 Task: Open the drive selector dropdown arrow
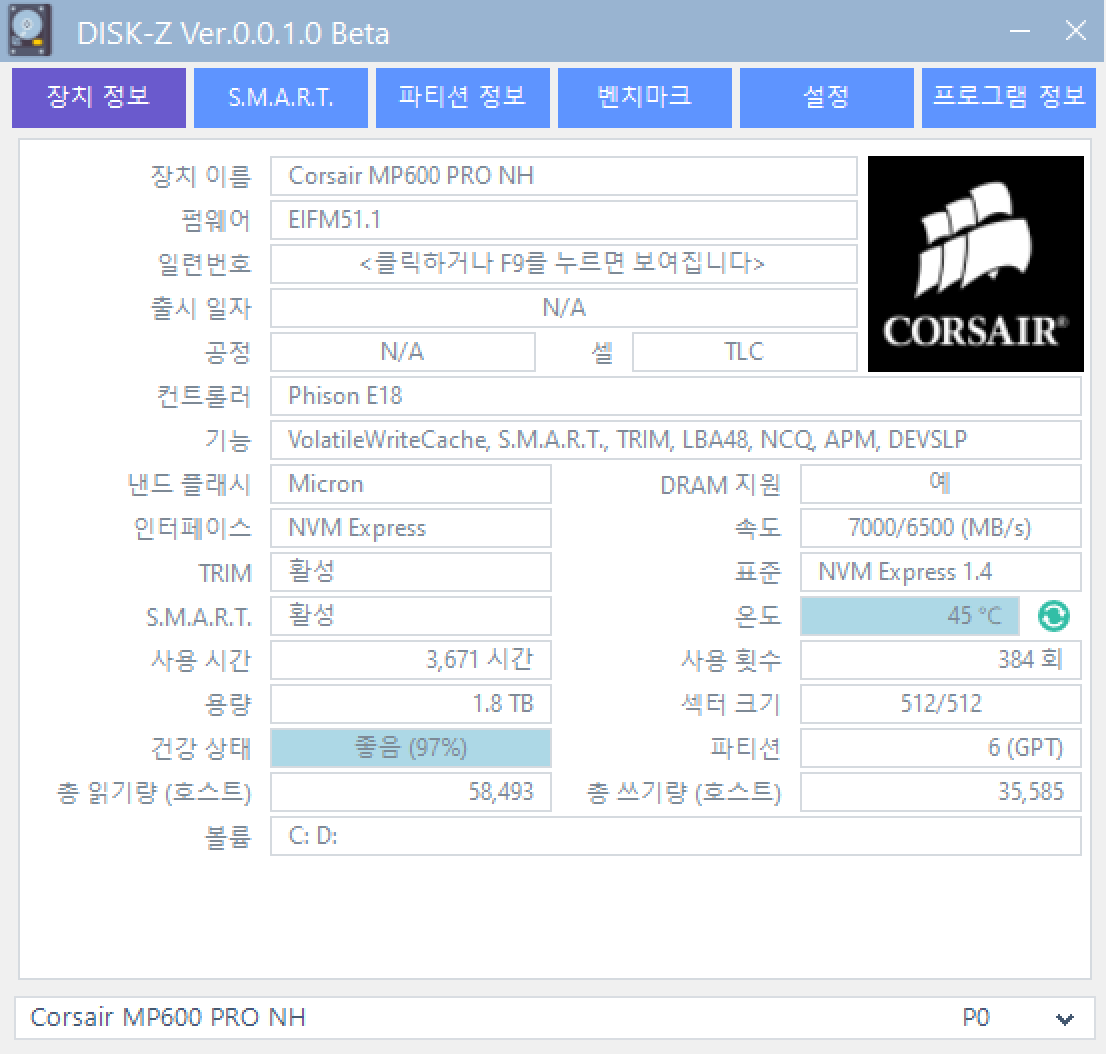click(1064, 1018)
